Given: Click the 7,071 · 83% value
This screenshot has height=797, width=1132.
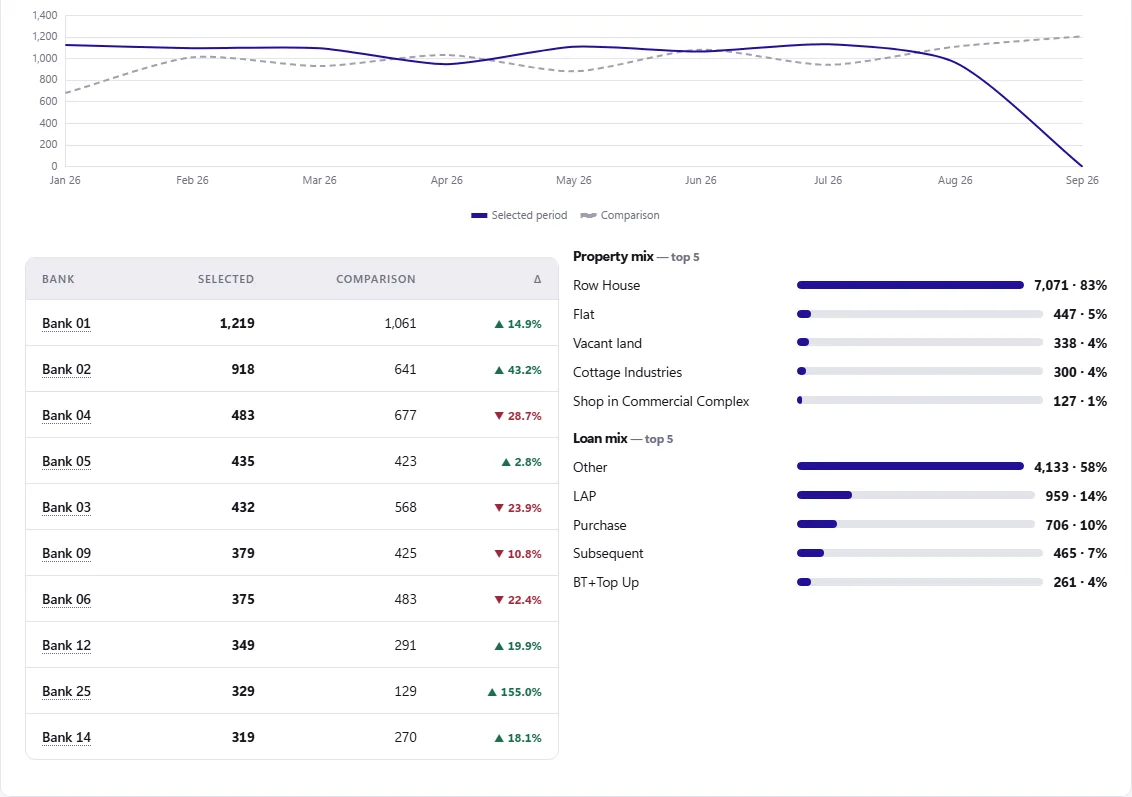Looking at the screenshot, I should [1071, 285].
